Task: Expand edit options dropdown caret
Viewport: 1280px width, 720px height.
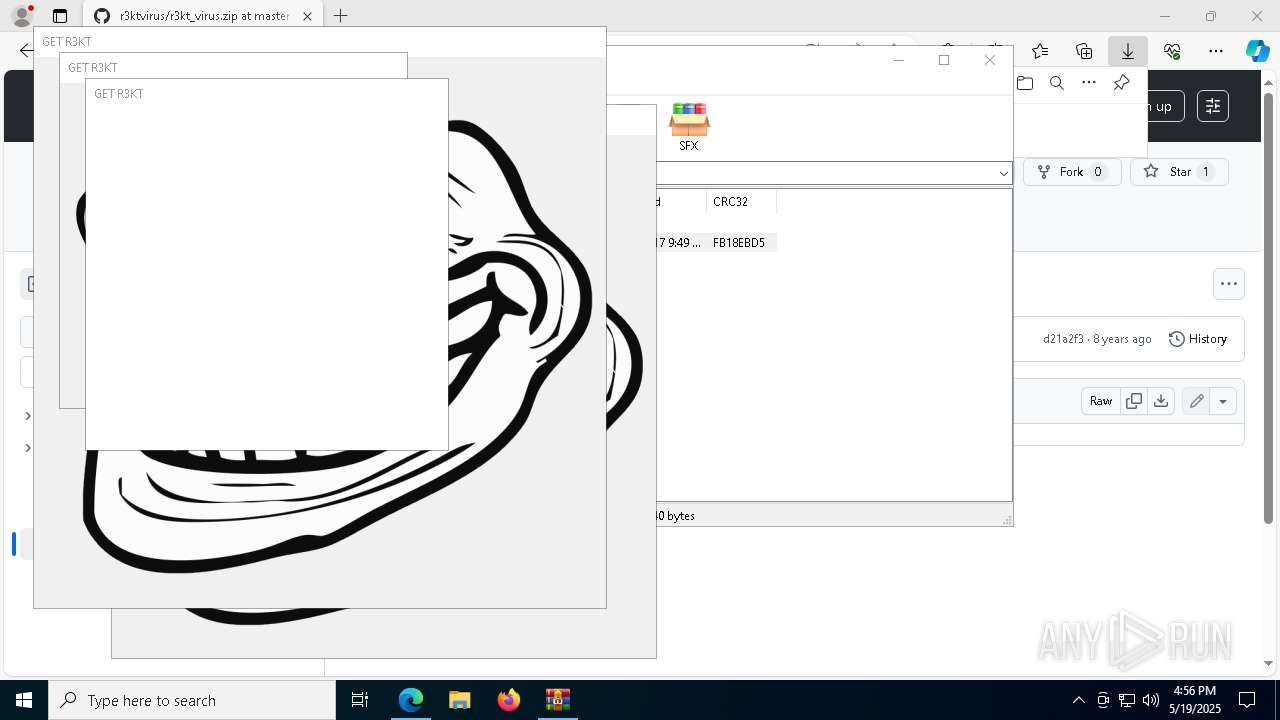Action: point(1223,401)
